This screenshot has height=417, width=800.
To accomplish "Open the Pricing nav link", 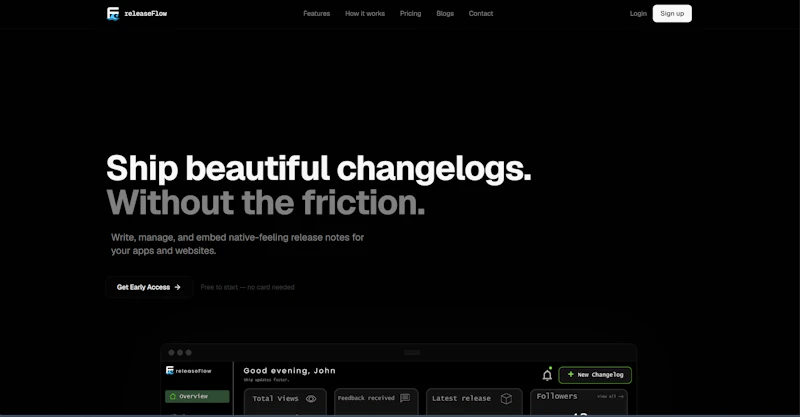I will [410, 14].
